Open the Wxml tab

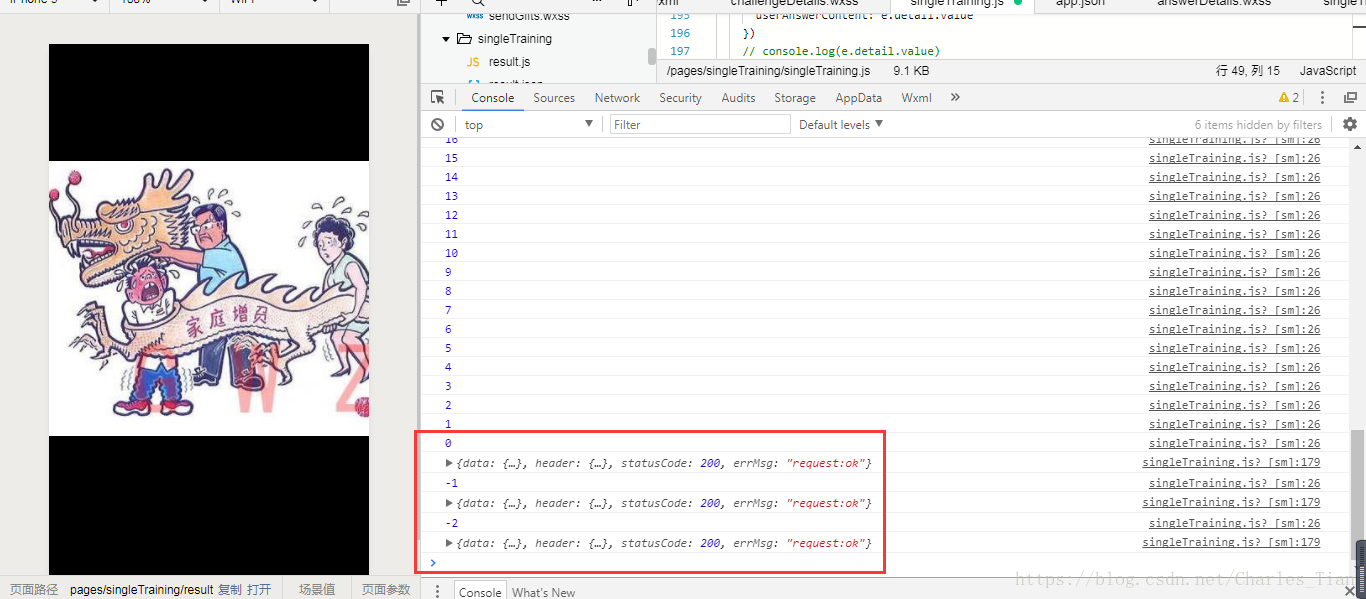point(916,97)
